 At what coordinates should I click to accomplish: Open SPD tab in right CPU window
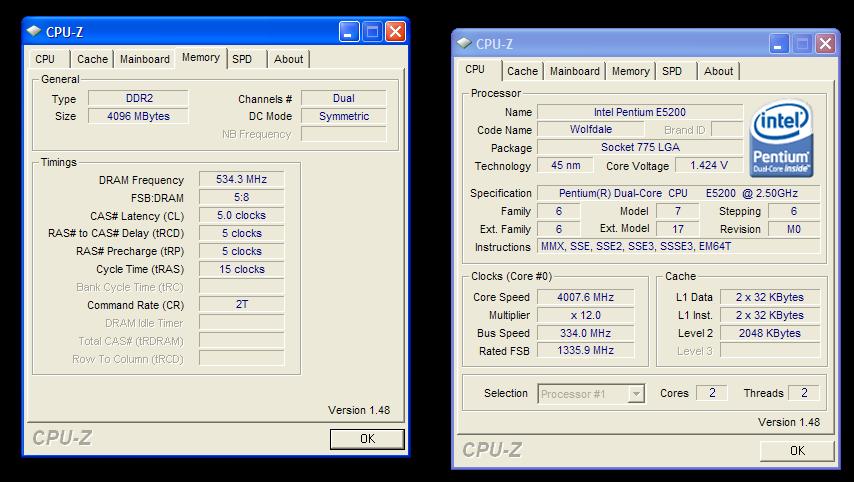tap(676, 71)
